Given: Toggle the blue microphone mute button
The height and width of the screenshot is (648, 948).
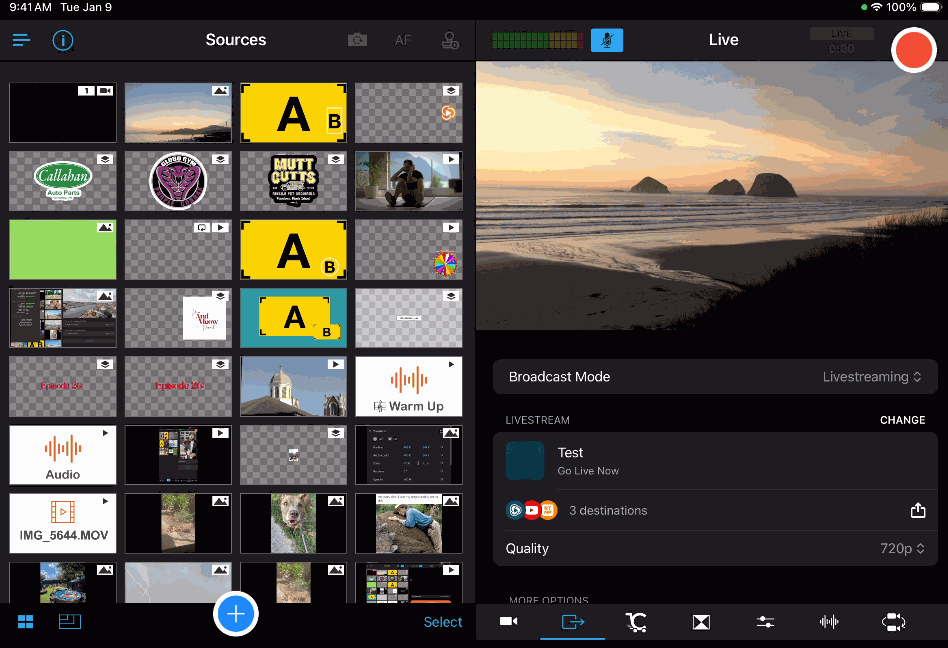Looking at the screenshot, I should click(606, 40).
